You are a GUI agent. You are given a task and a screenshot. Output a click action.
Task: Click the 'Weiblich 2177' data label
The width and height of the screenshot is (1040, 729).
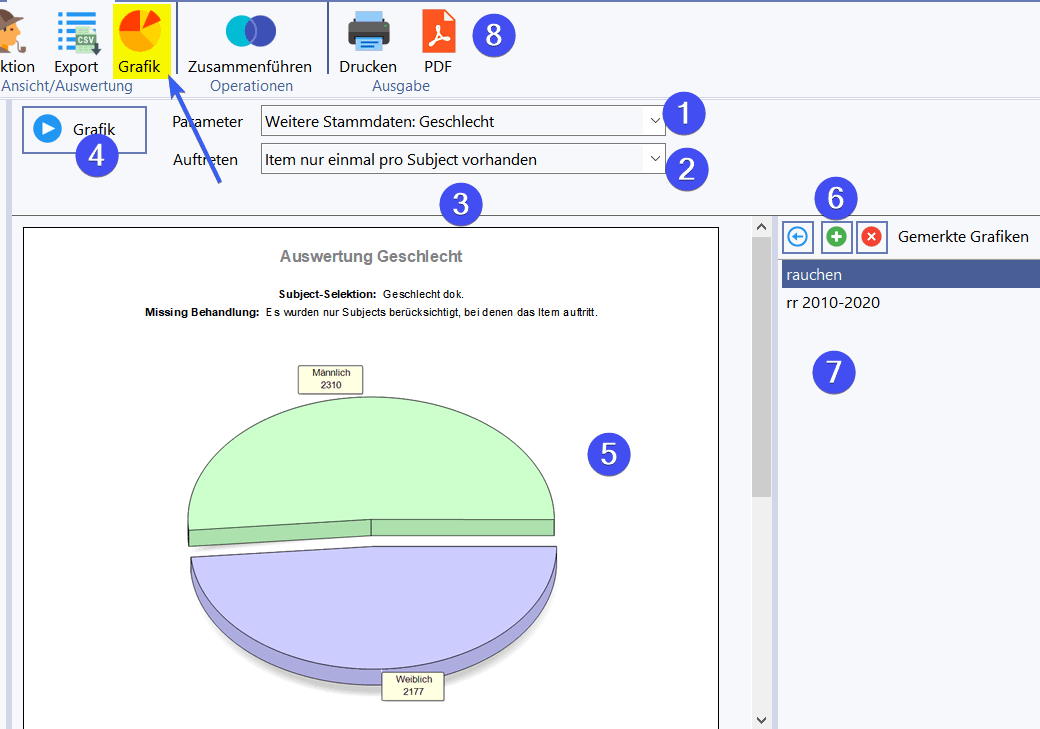[413, 686]
